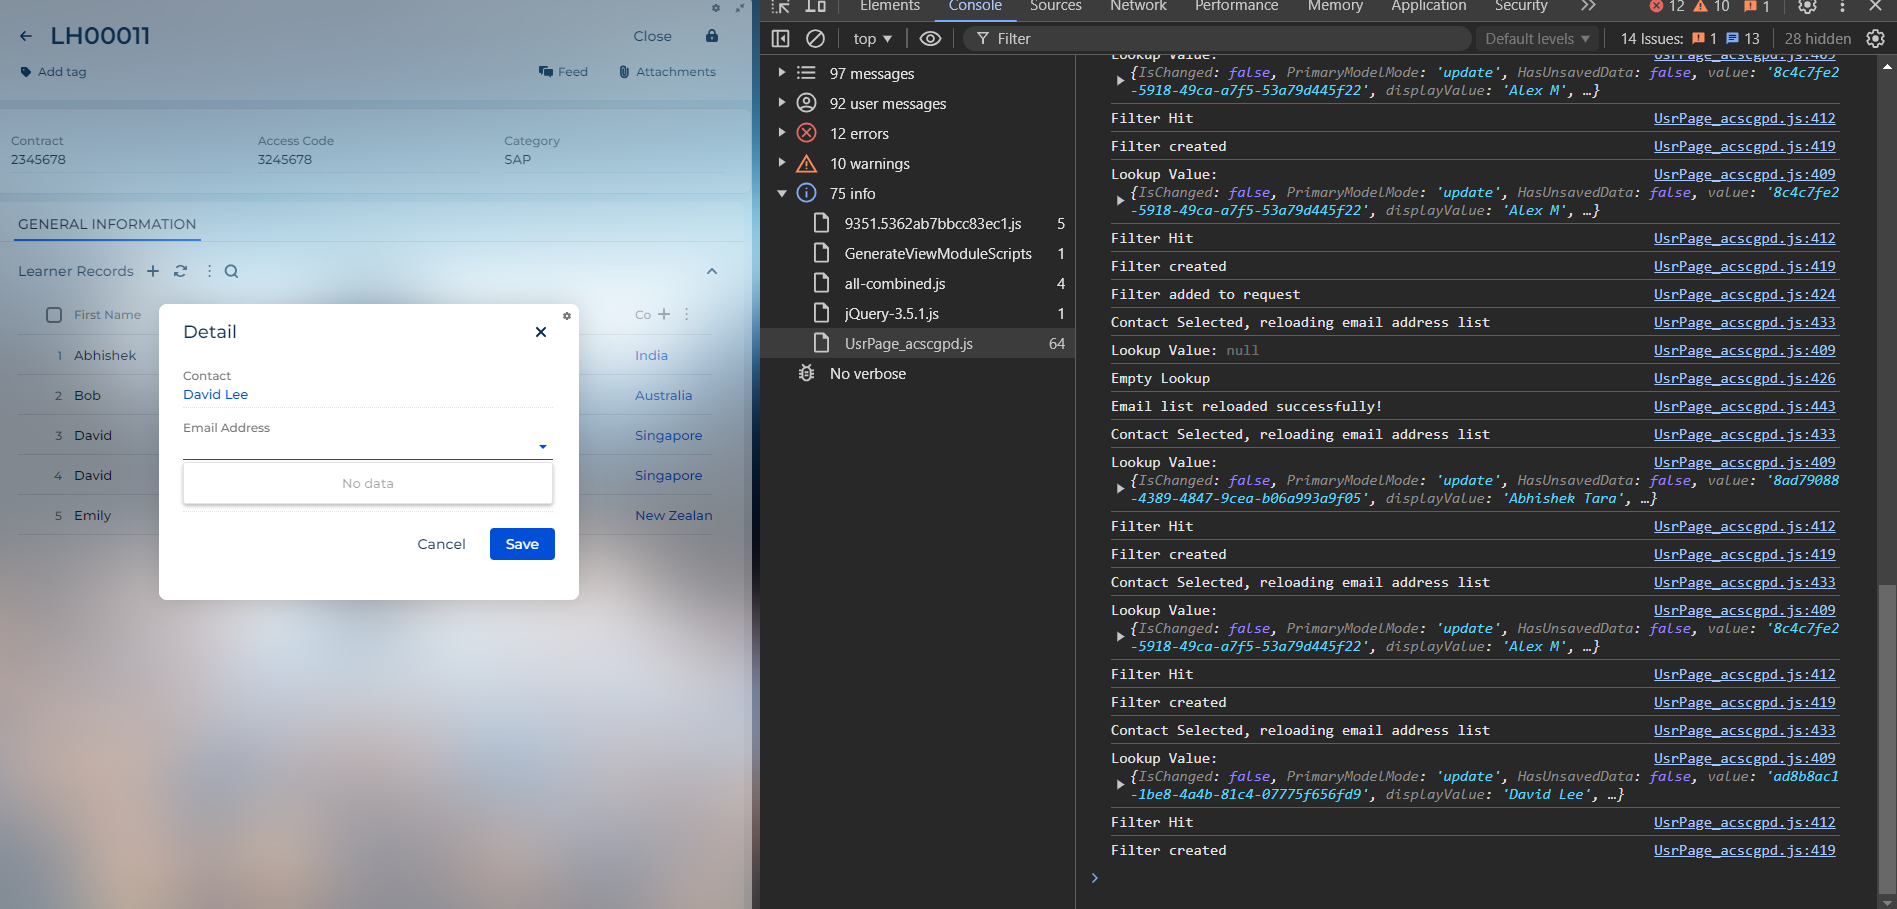This screenshot has height=909, width=1897.
Task: Switch to the Performance tab
Action: click(x=1236, y=7)
